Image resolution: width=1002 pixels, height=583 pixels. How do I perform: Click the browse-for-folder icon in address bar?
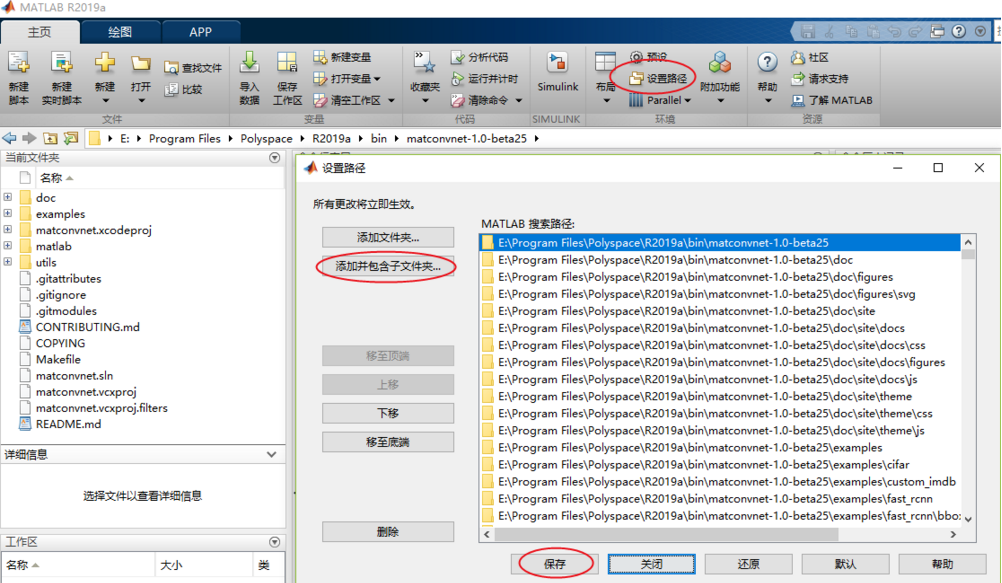coord(71,138)
